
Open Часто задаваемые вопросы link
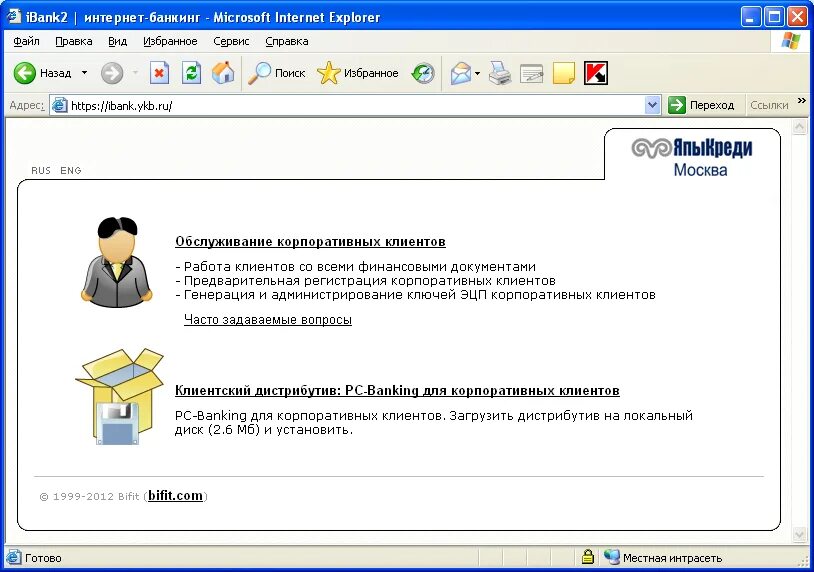click(268, 320)
